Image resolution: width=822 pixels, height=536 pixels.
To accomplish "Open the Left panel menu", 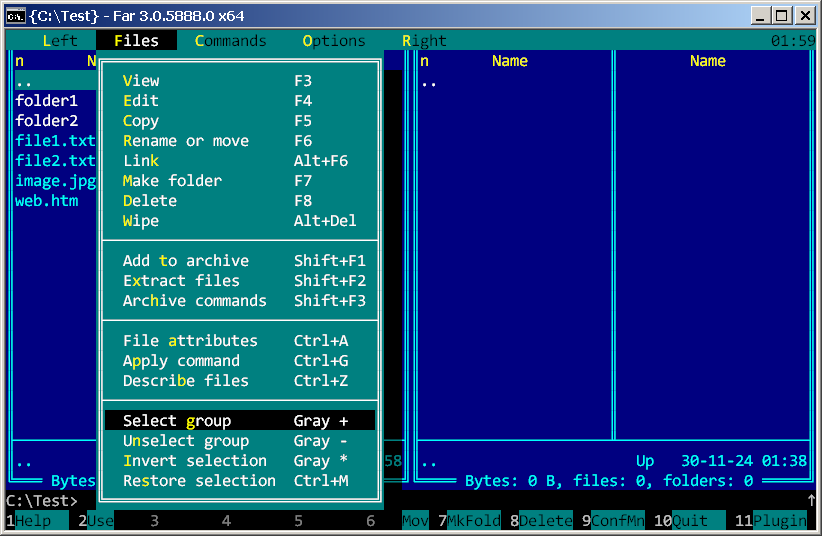I will [60, 41].
